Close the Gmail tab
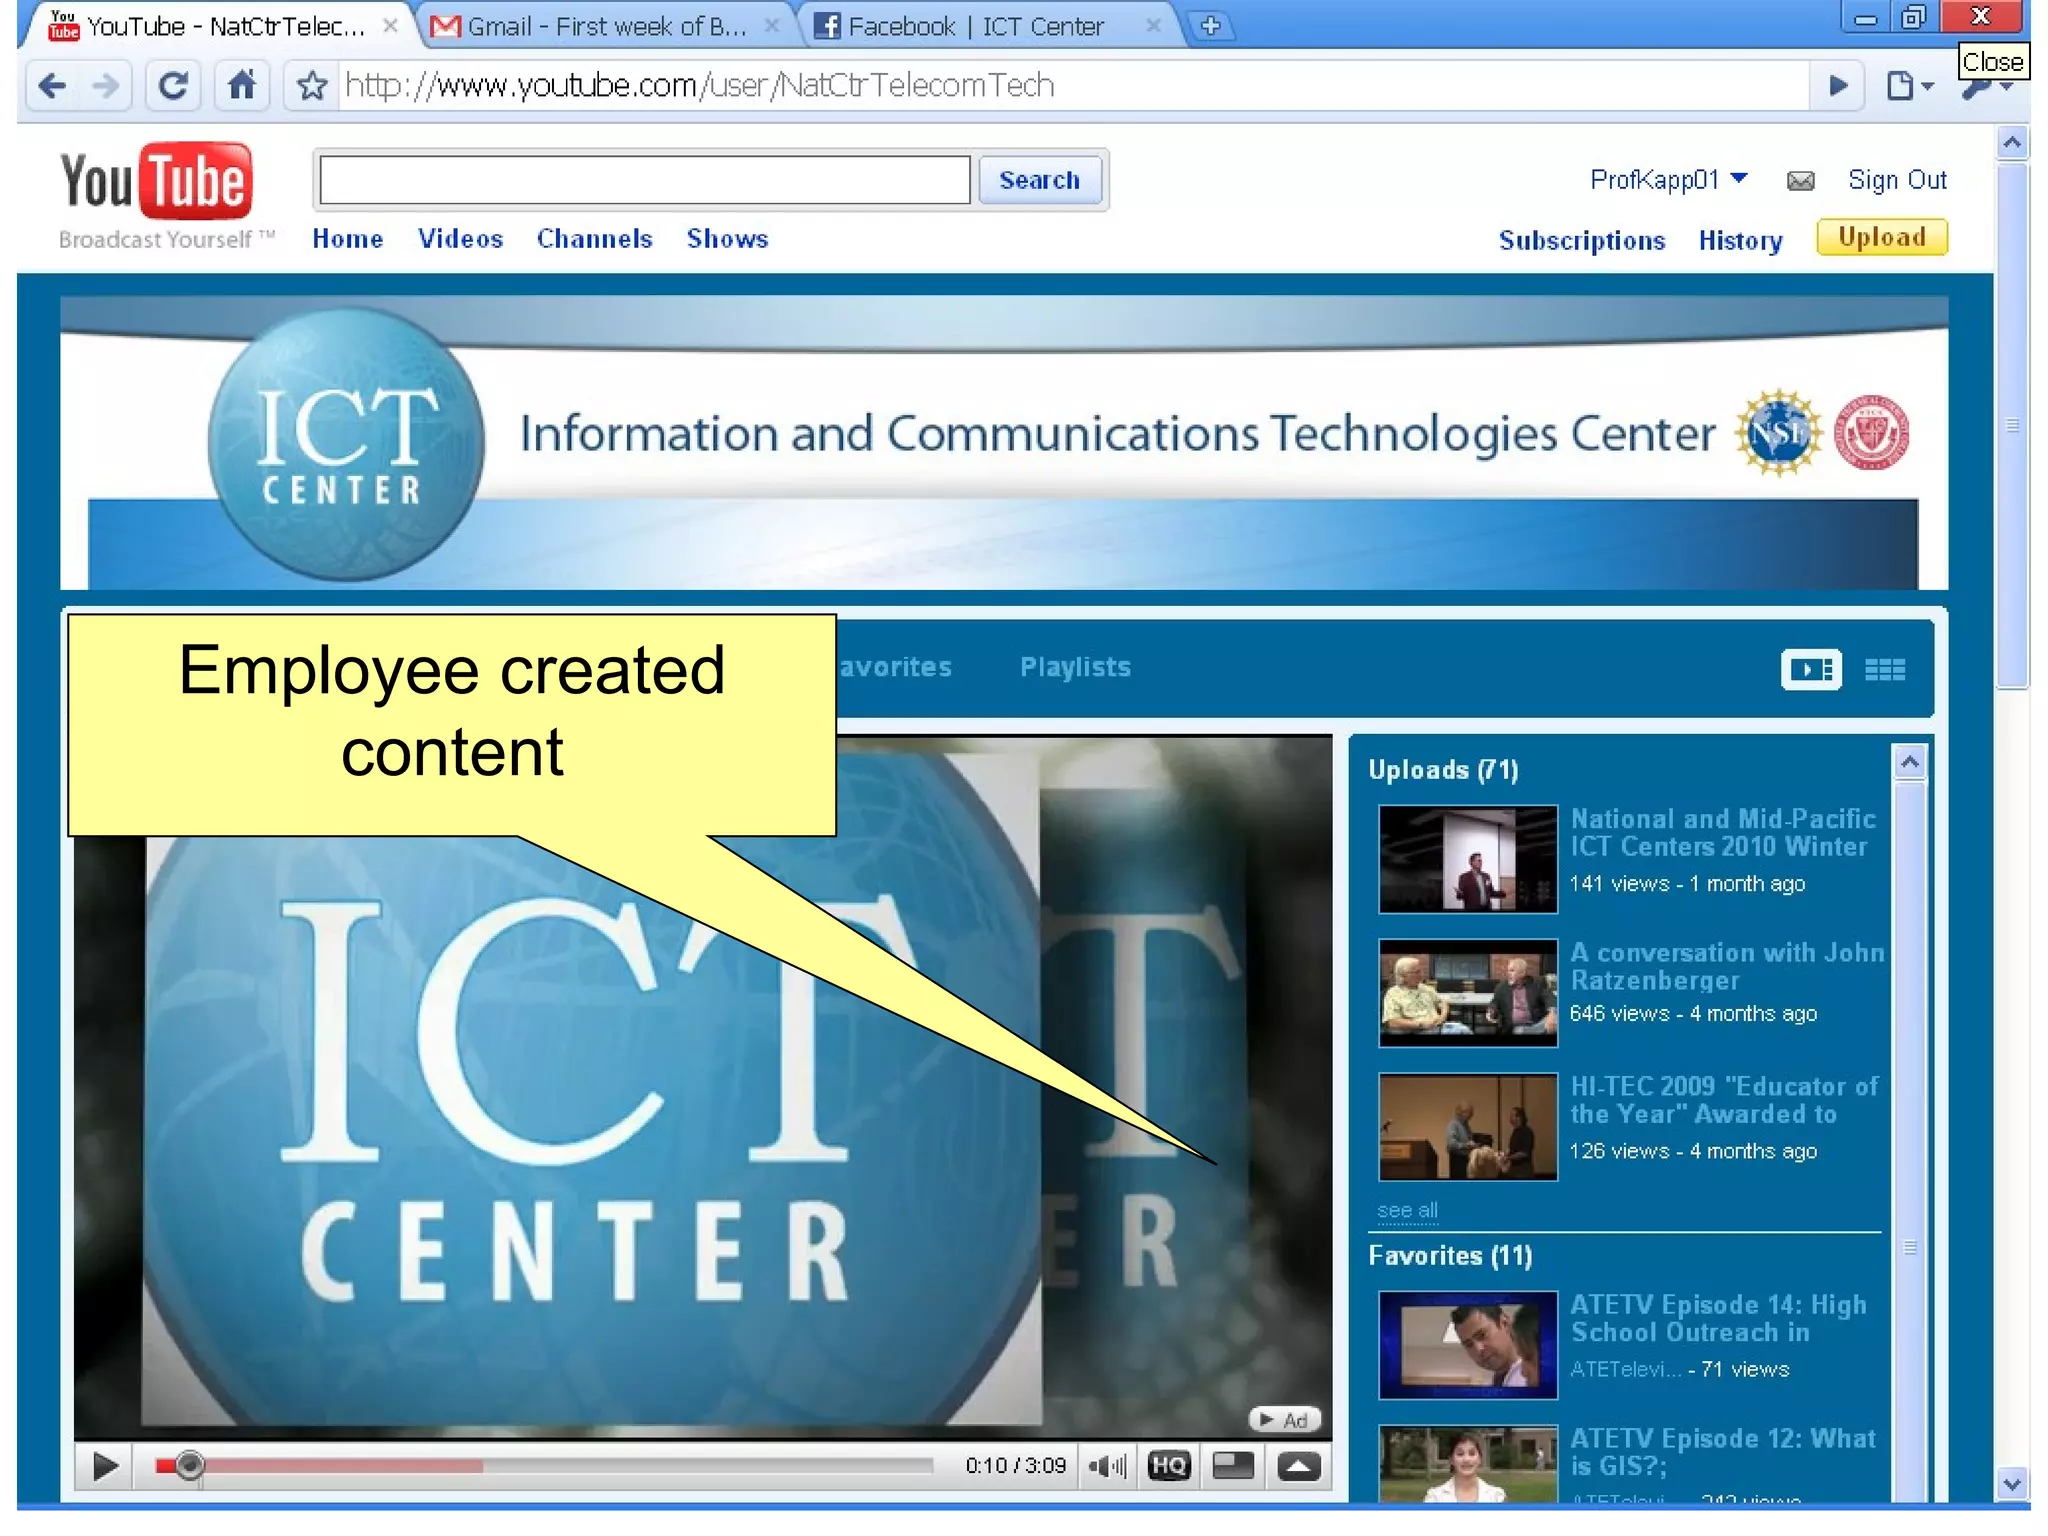Image resolution: width=2048 pixels, height=1536 pixels. click(772, 26)
